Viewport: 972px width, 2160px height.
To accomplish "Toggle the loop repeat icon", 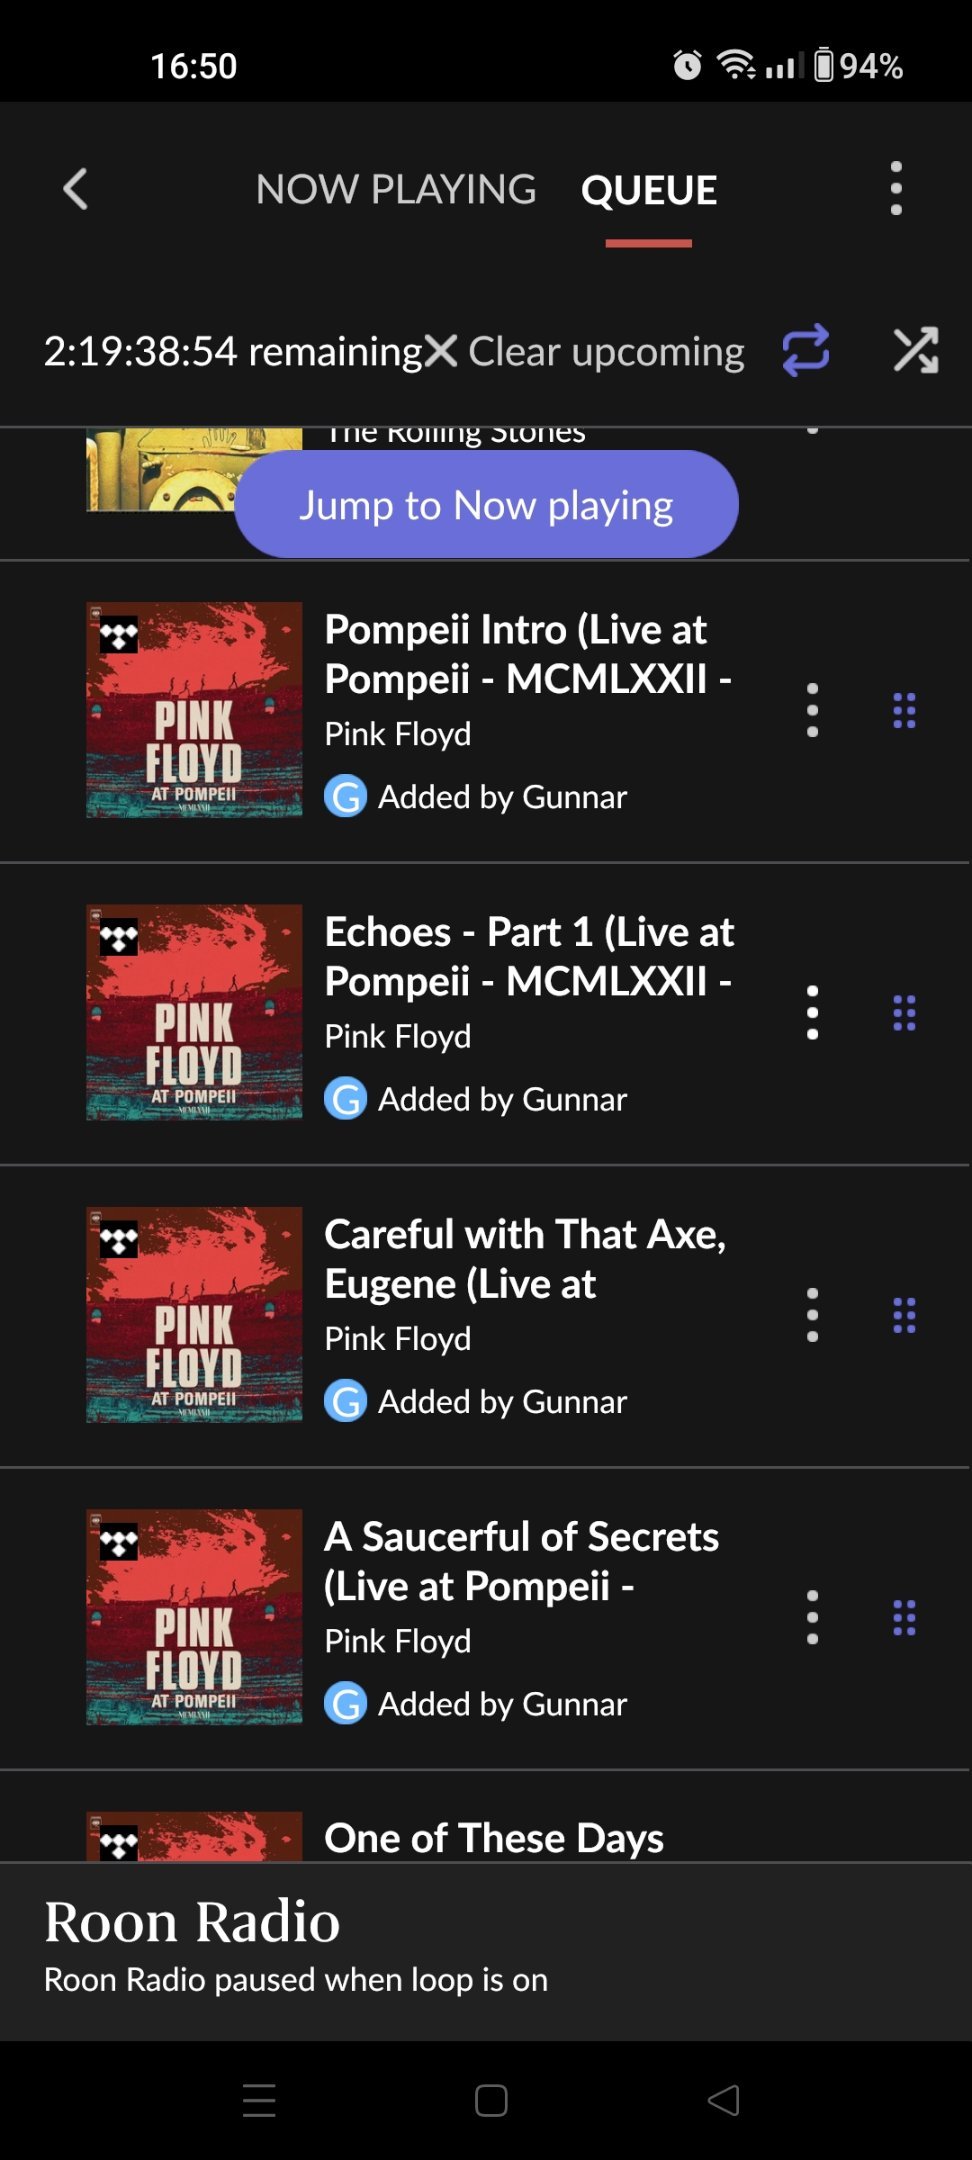I will [x=806, y=351].
